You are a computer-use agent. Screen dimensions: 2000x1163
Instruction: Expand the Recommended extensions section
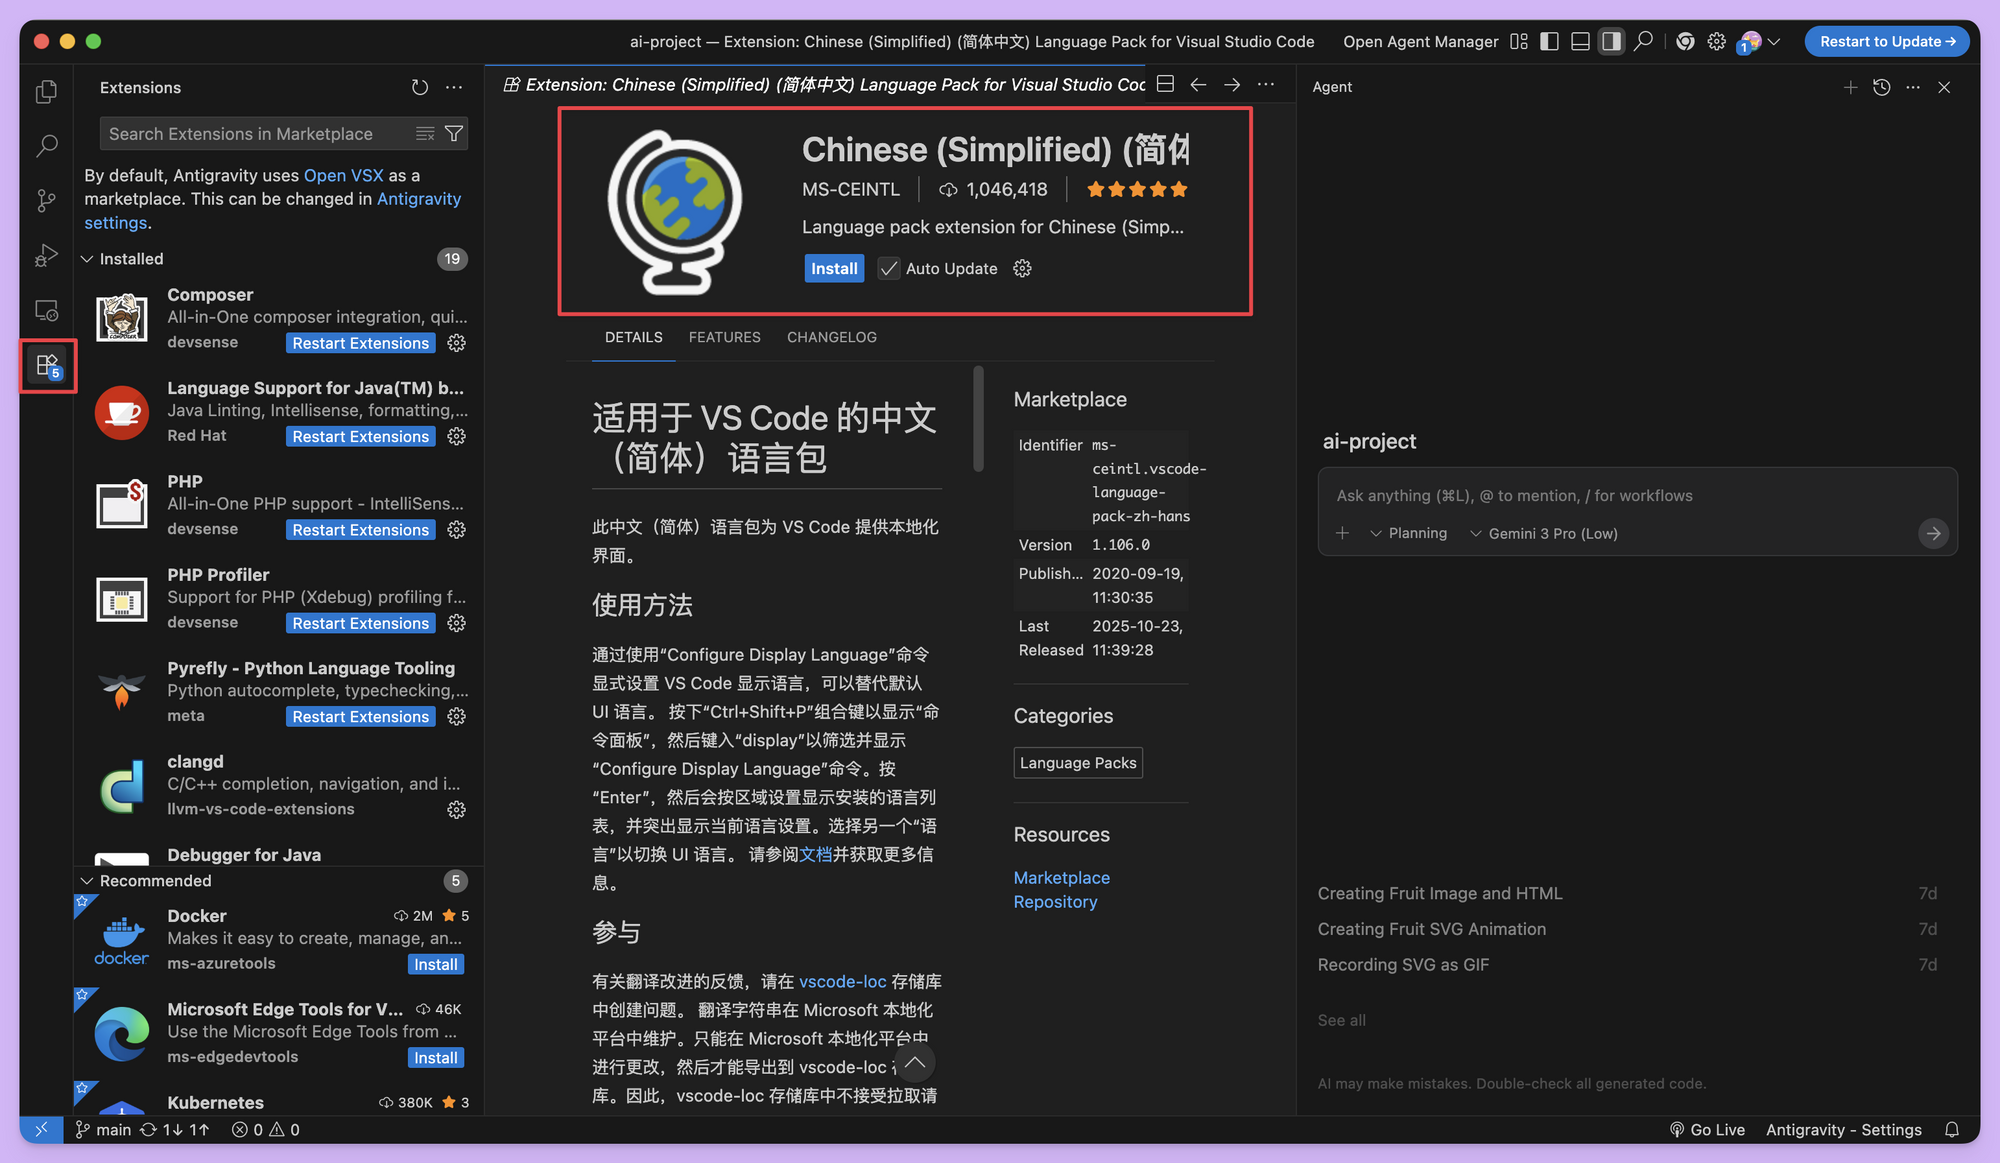156,880
